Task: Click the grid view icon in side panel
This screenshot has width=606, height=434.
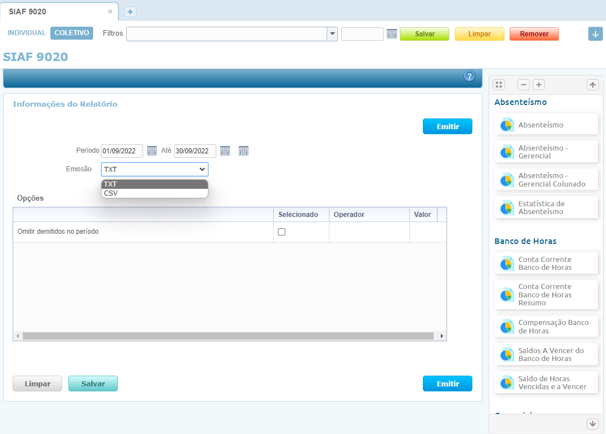Action: coord(499,85)
